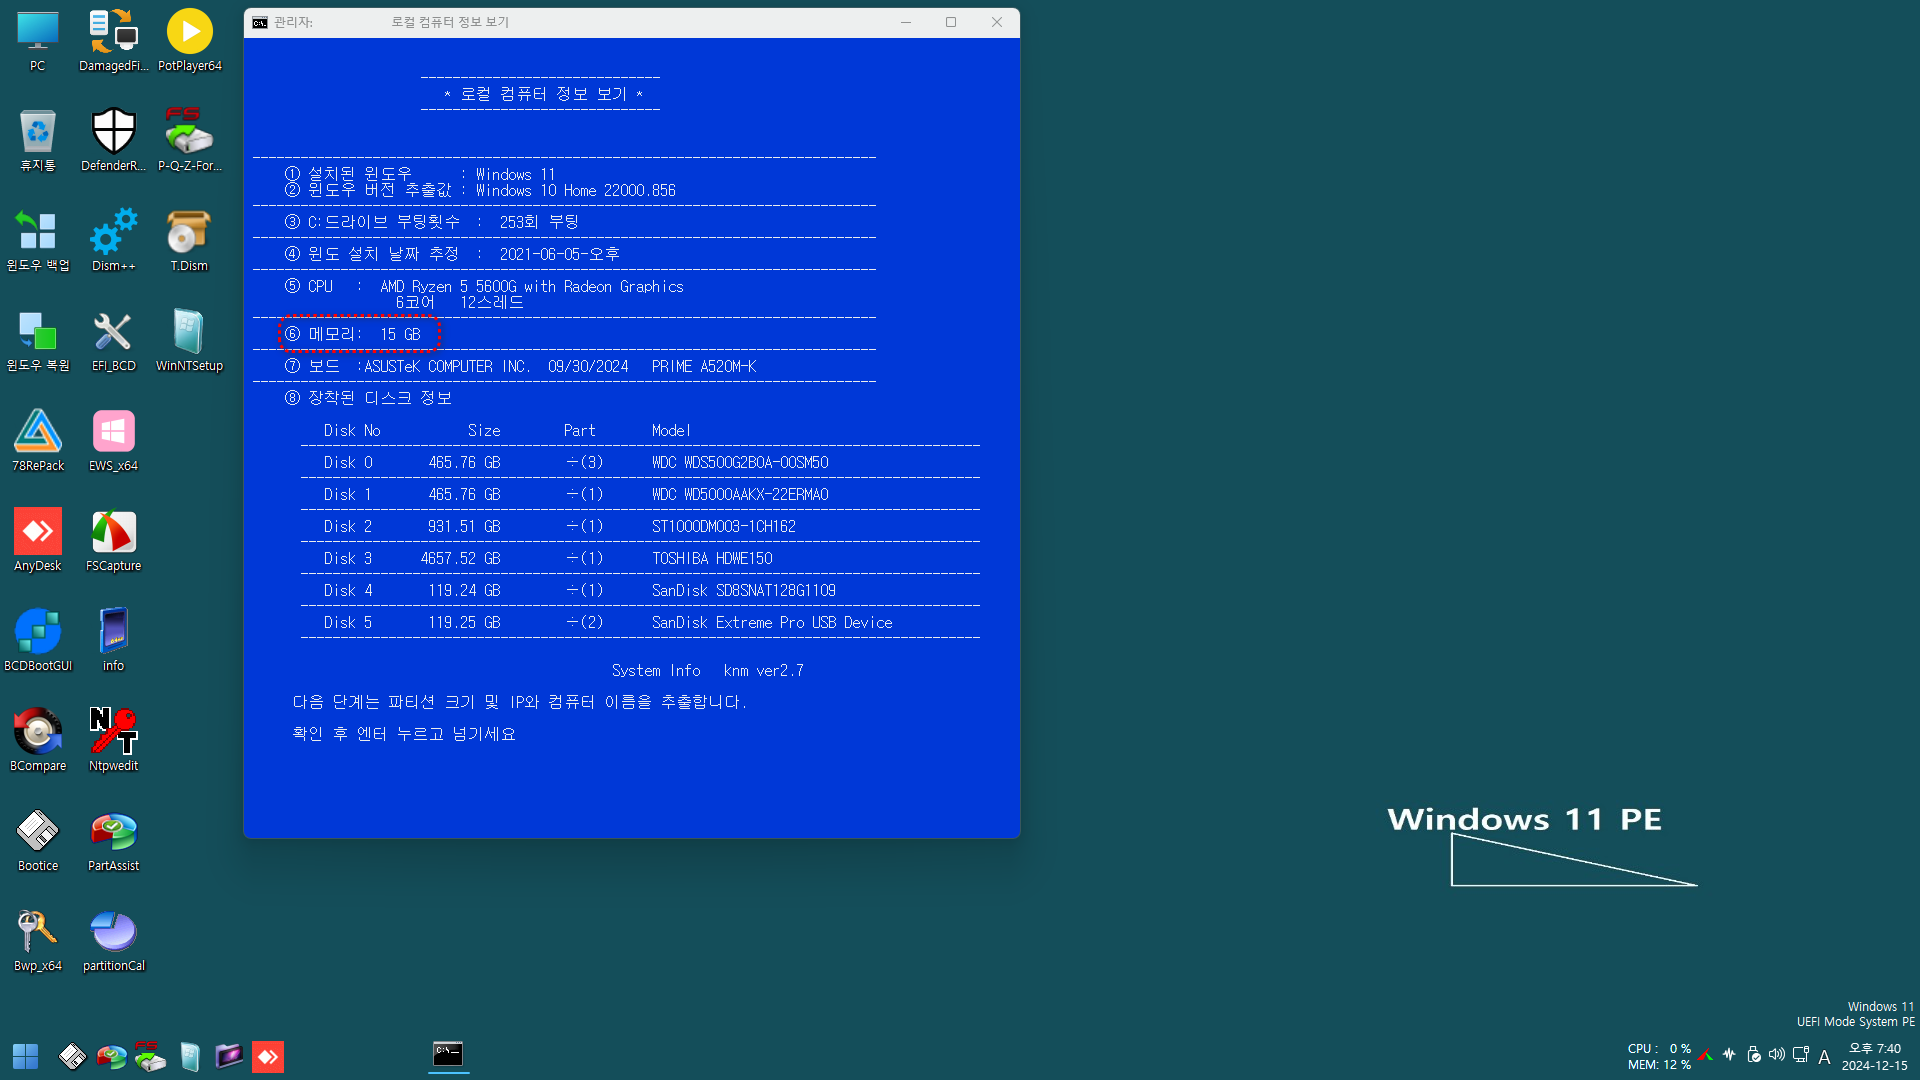Open the partitionCal pie chart icon
Image resolution: width=1920 pixels, height=1080 pixels.
113,941
